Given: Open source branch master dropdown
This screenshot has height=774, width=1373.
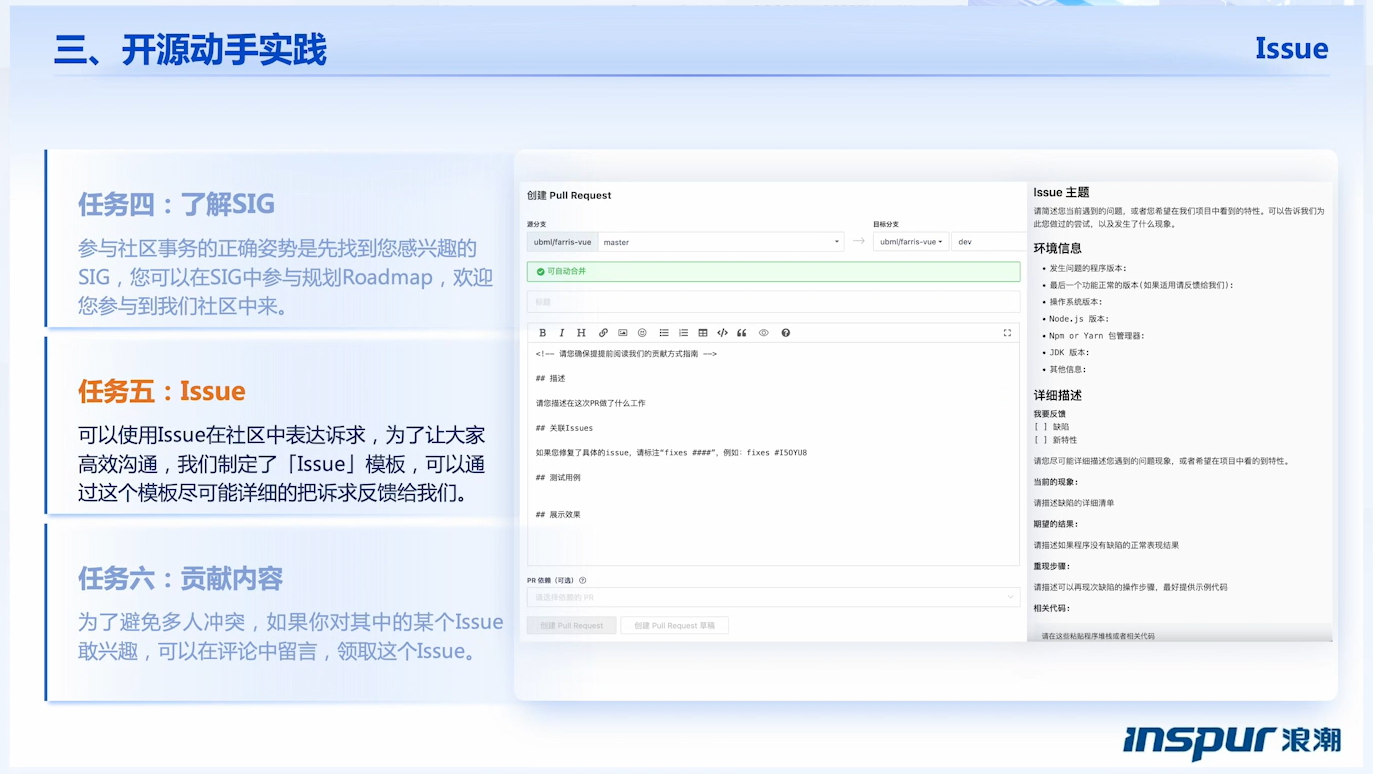Looking at the screenshot, I should 721,242.
